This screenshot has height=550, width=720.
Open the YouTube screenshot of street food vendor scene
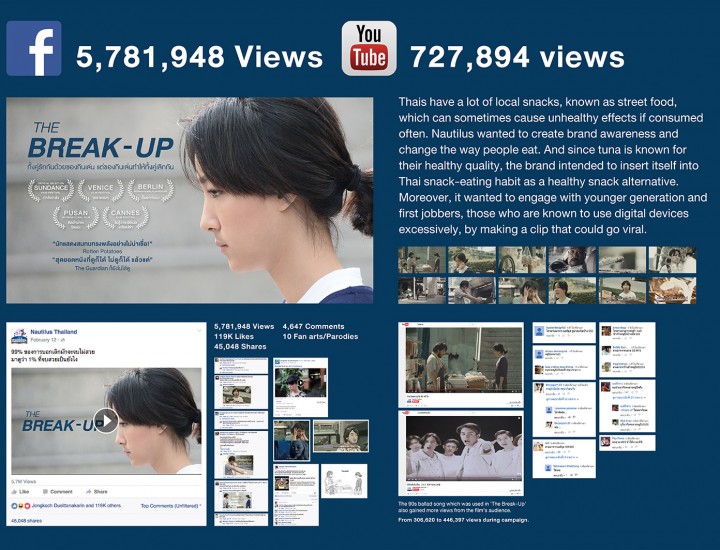(x=461, y=365)
